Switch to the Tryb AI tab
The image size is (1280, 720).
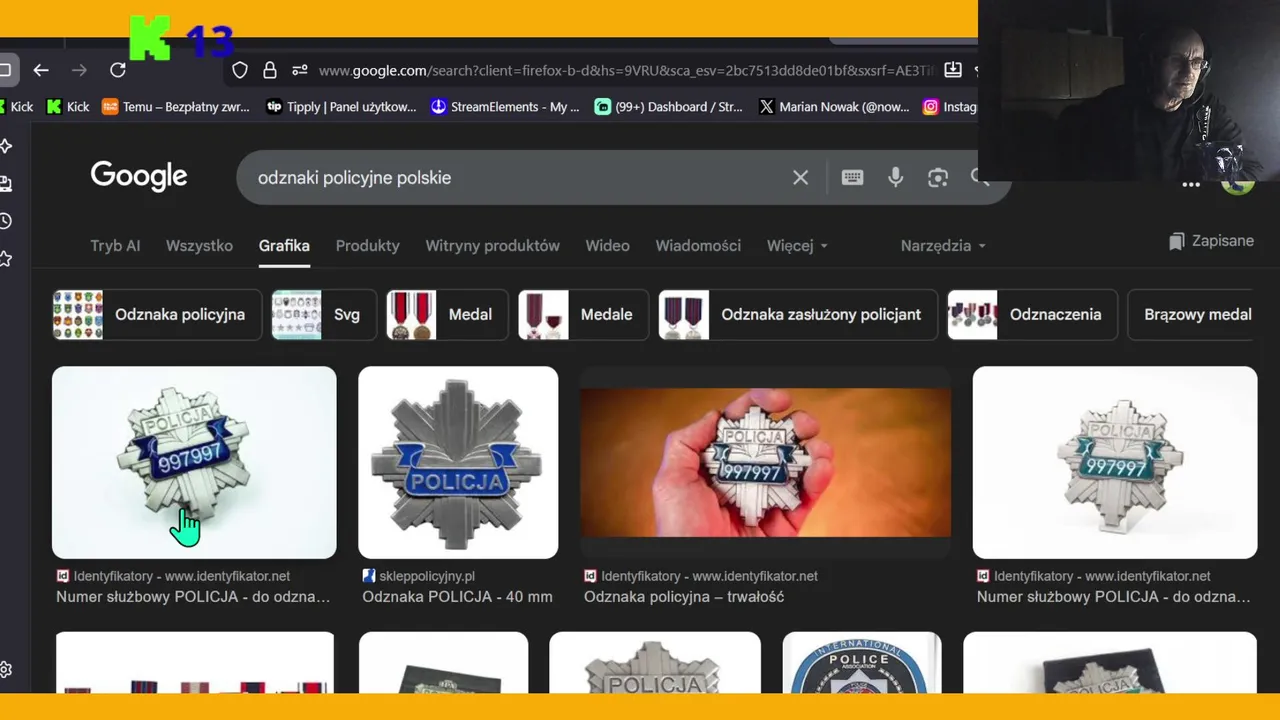tap(115, 246)
